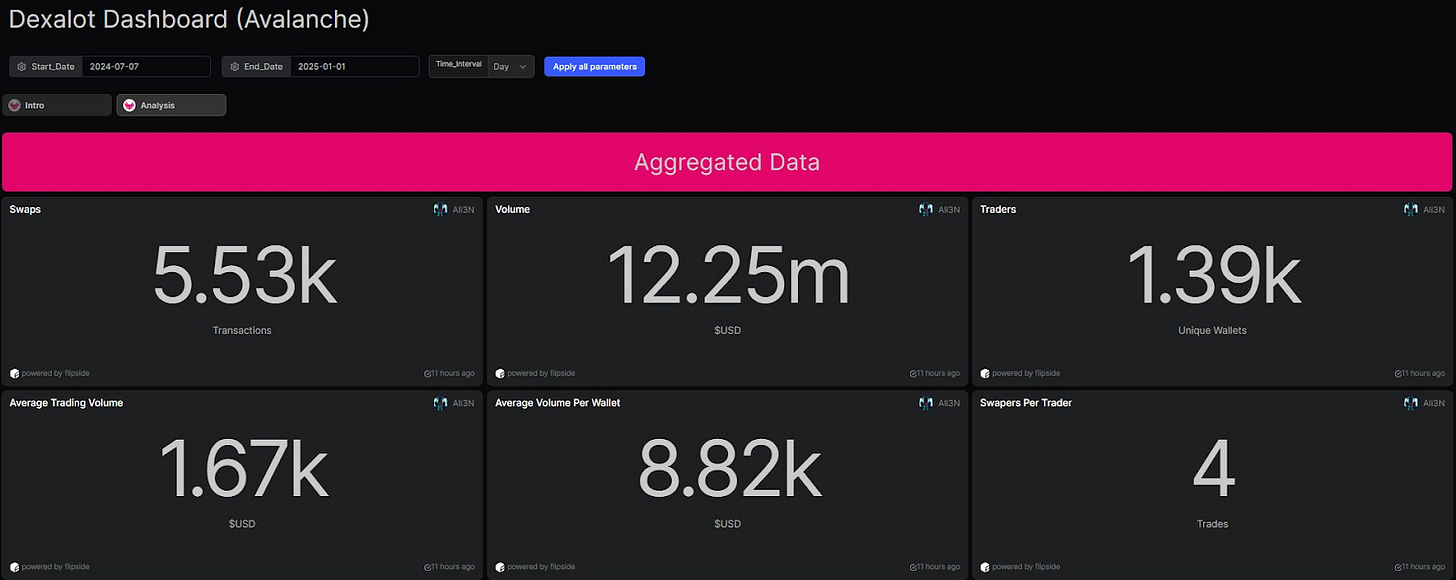1456x580 pixels.
Task: Open Ali3N link on Swapers Per Trader card
Action: (x=1434, y=403)
